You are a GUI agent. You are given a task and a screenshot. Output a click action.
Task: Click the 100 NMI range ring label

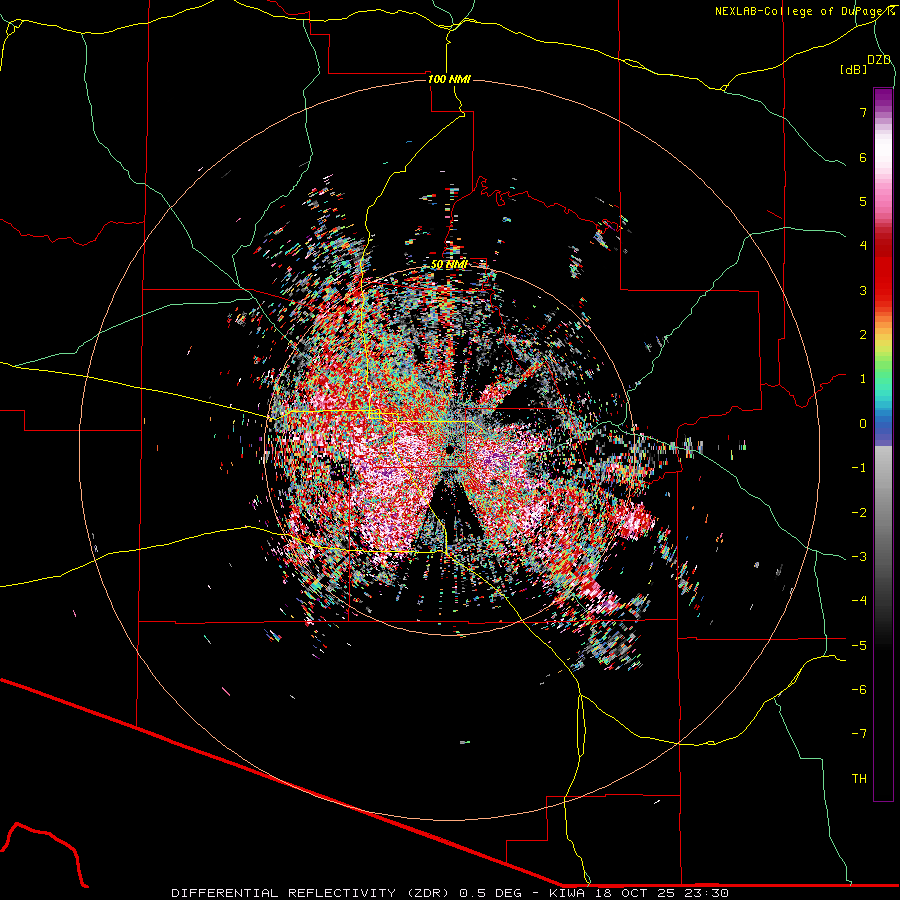pyautogui.click(x=449, y=79)
